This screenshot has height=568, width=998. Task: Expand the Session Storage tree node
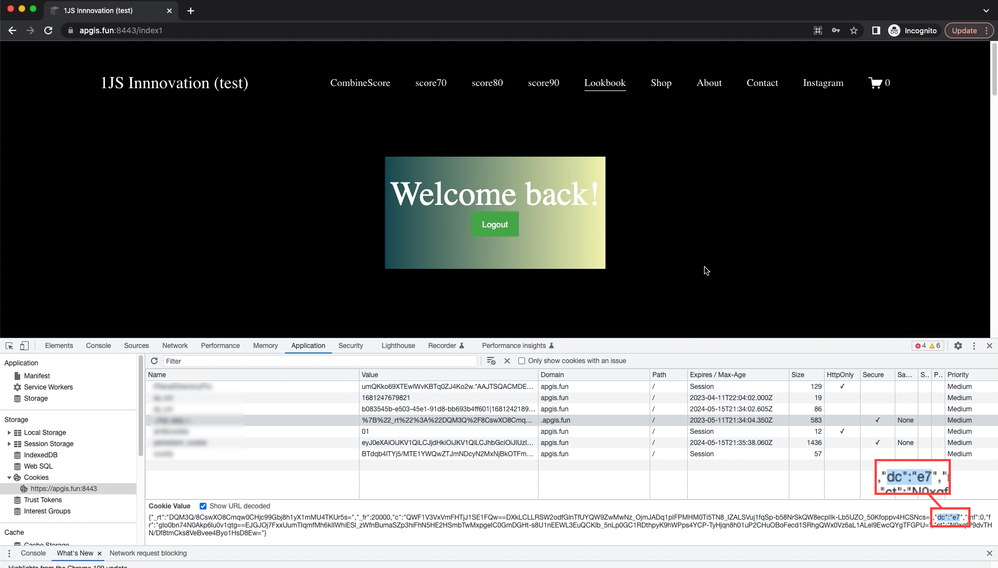click(9, 444)
